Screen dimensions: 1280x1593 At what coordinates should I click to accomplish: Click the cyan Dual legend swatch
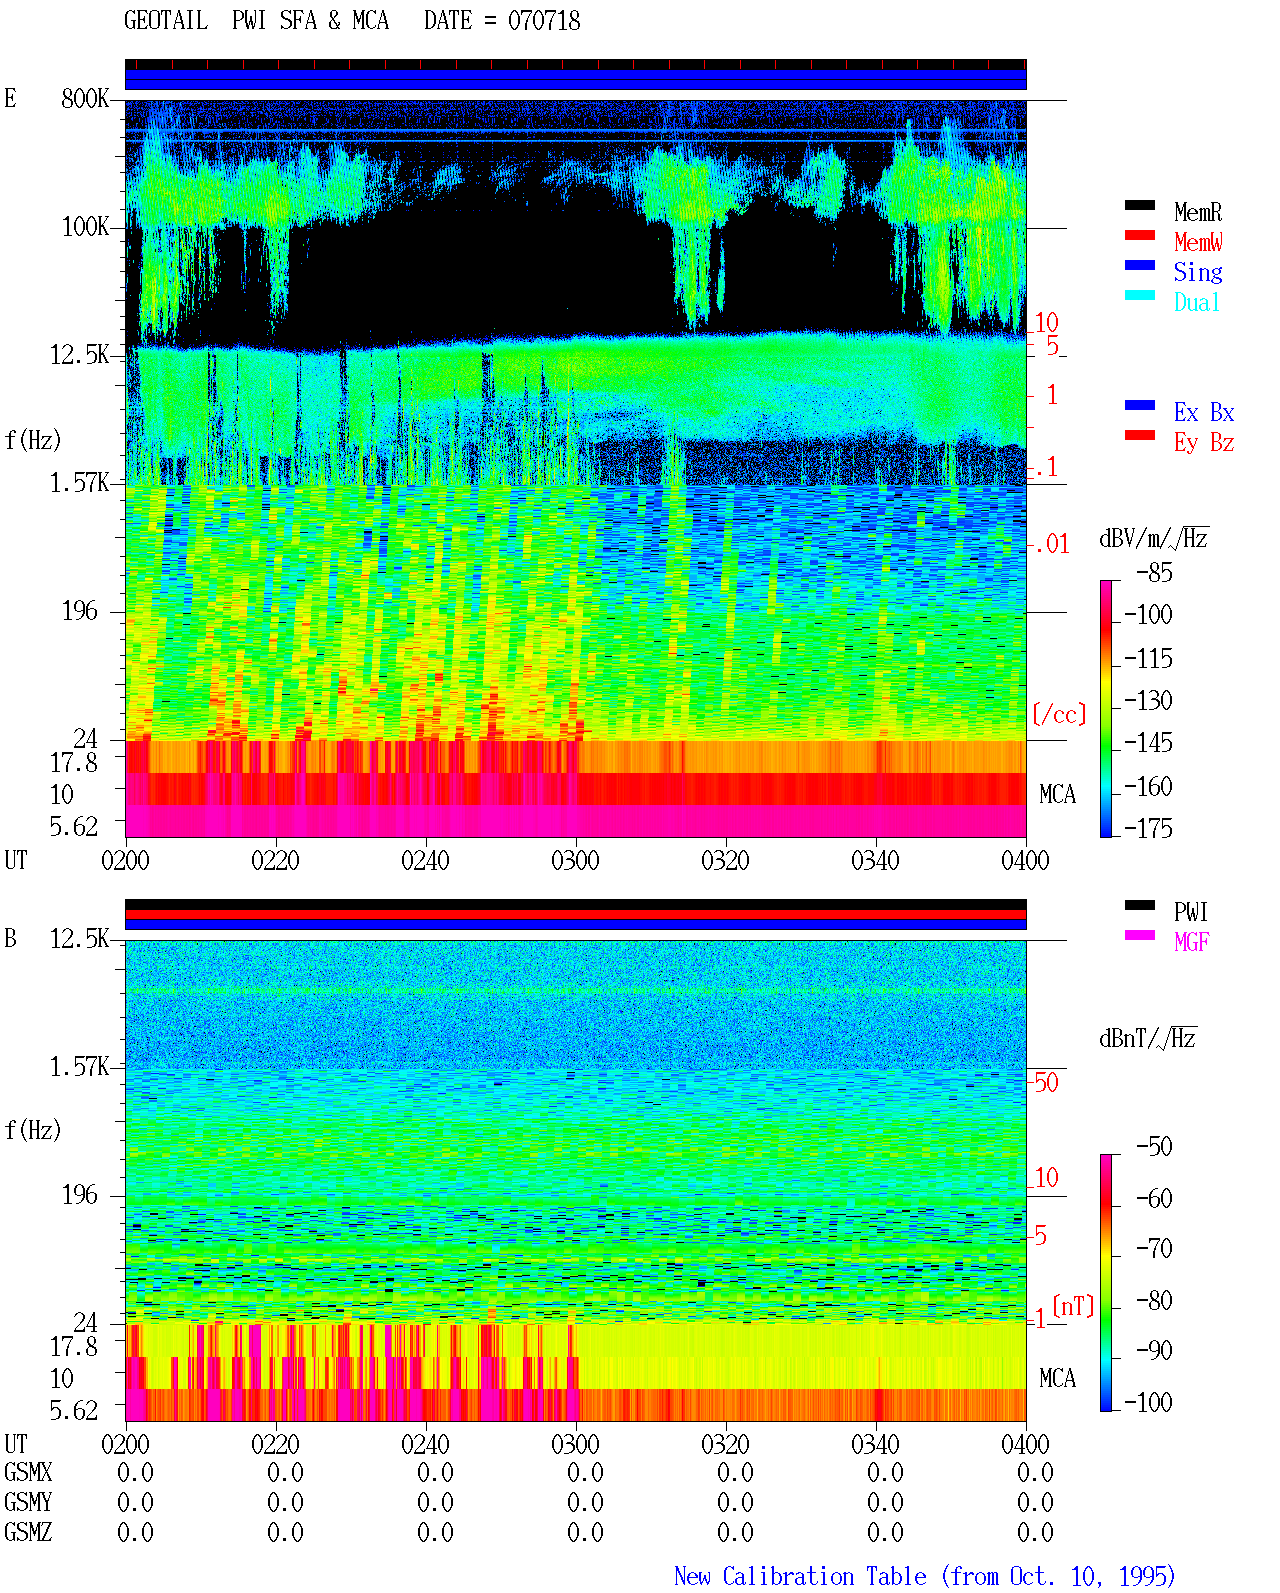tap(1140, 296)
